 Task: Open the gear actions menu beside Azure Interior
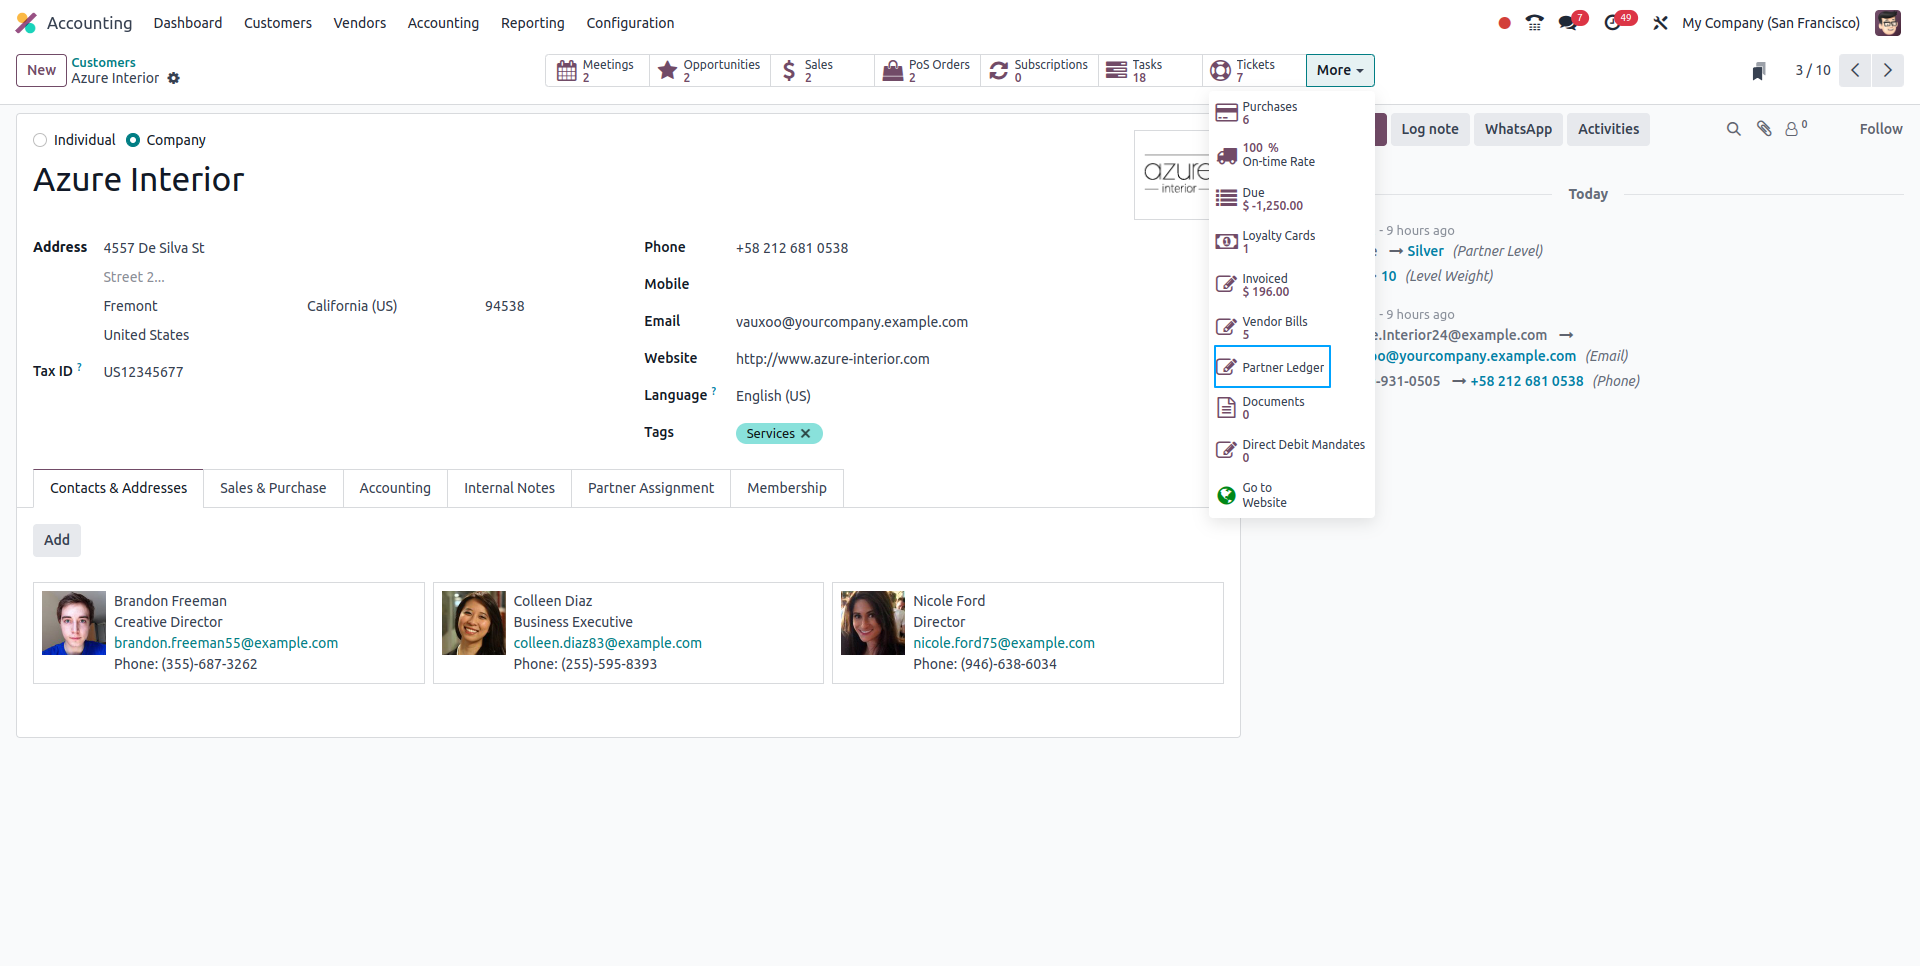(174, 78)
